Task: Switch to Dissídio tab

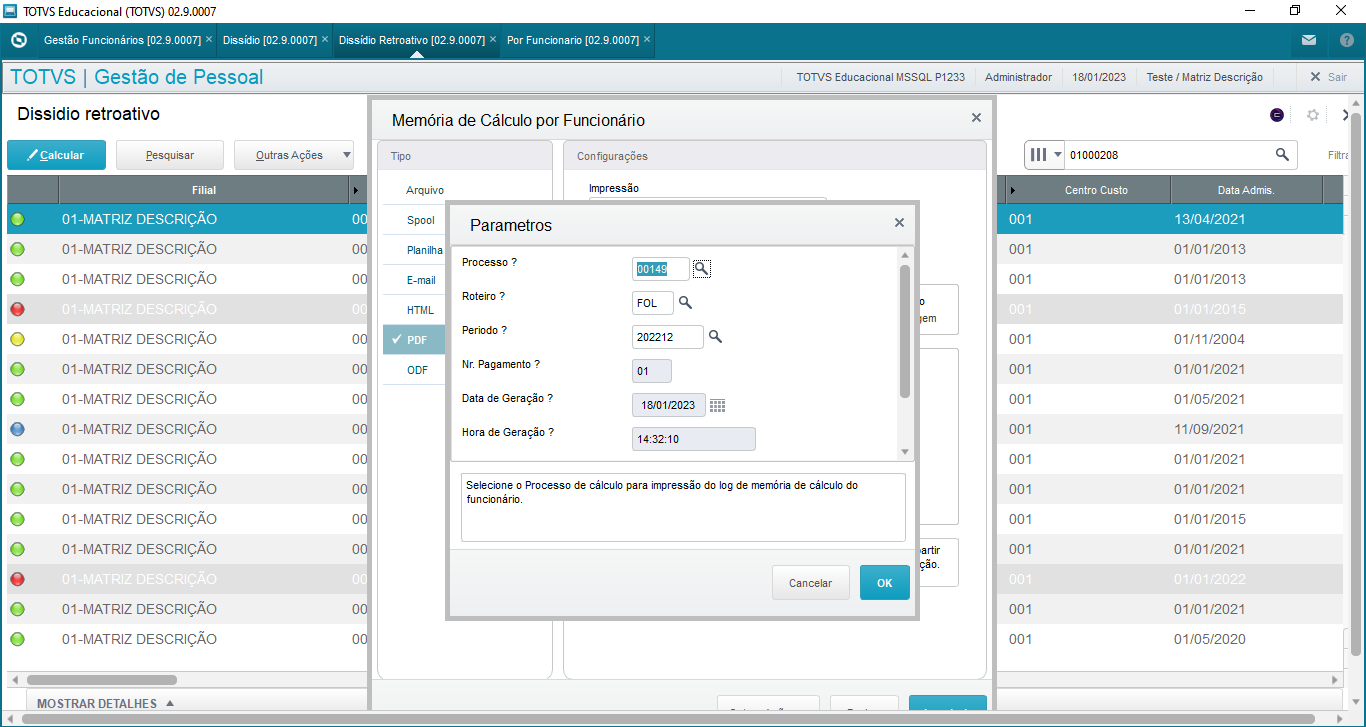Action: pyautogui.click(x=270, y=40)
